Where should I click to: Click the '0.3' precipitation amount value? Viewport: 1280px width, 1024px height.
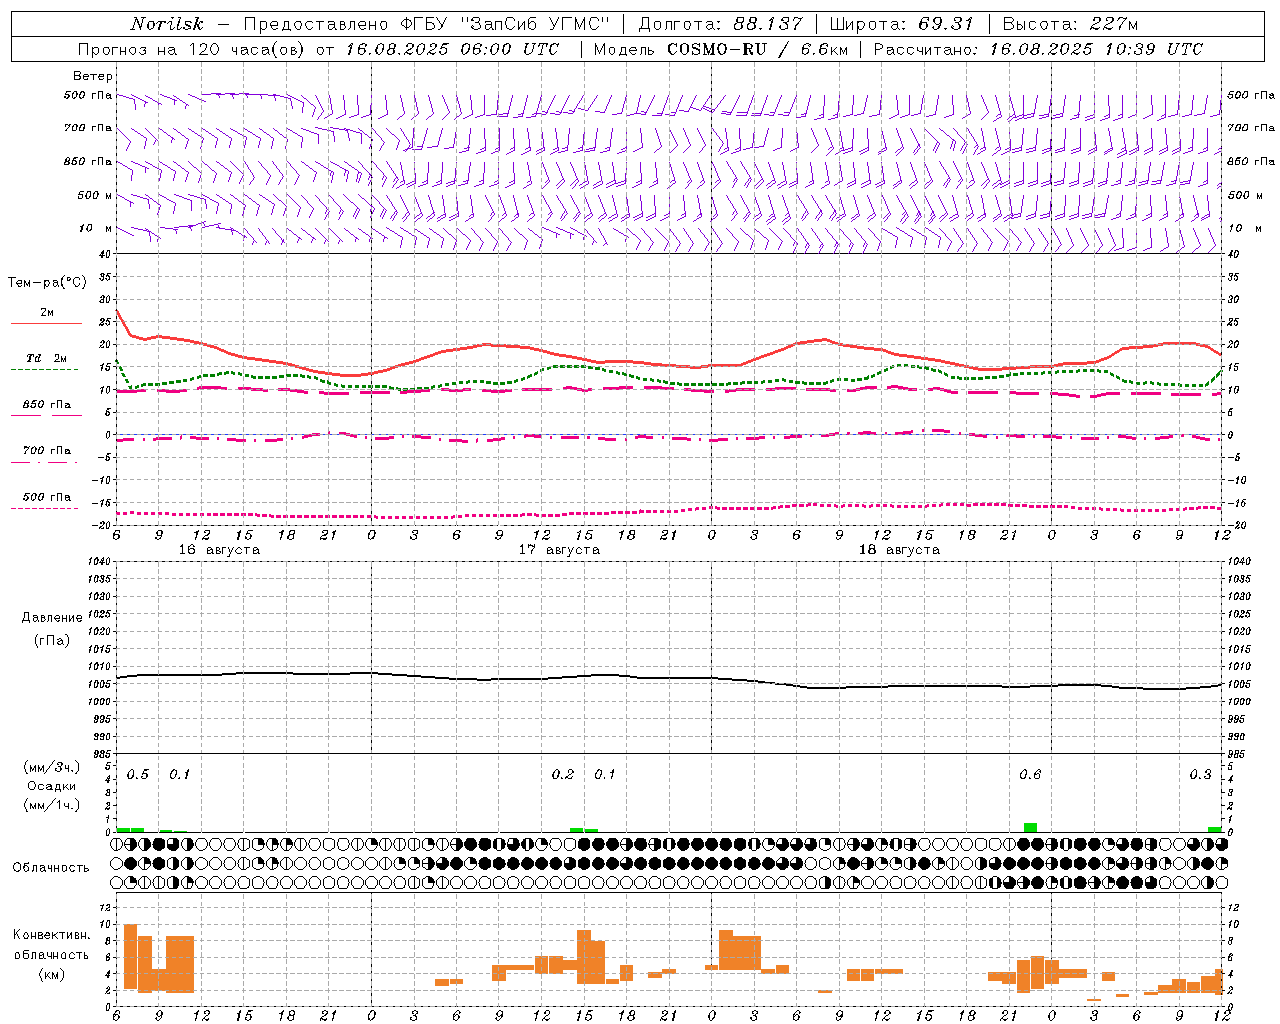[1200, 775]
